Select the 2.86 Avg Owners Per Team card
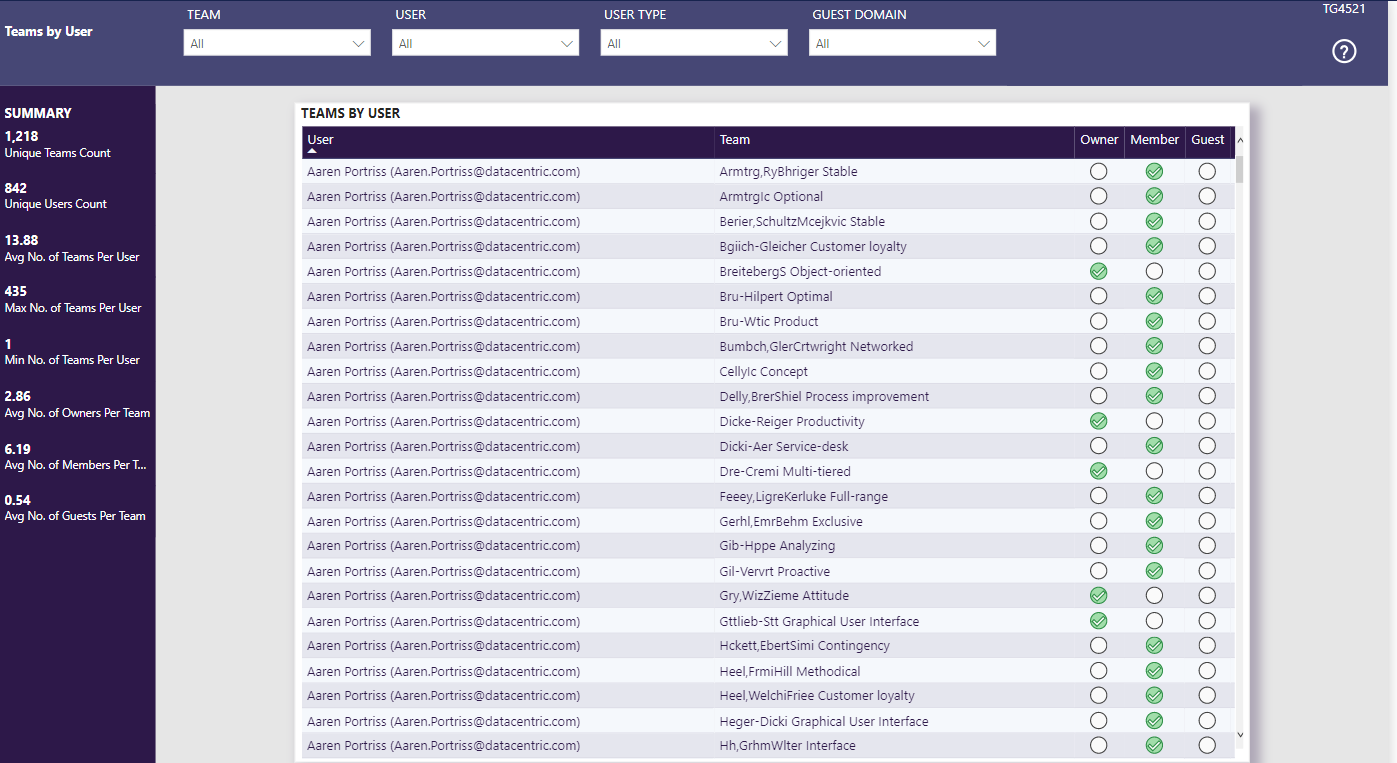 [77, 404]
